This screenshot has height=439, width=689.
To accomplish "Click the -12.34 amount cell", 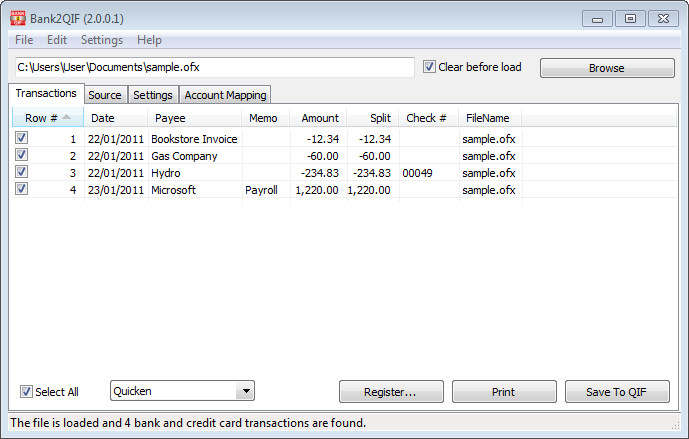I will point(323,139).
